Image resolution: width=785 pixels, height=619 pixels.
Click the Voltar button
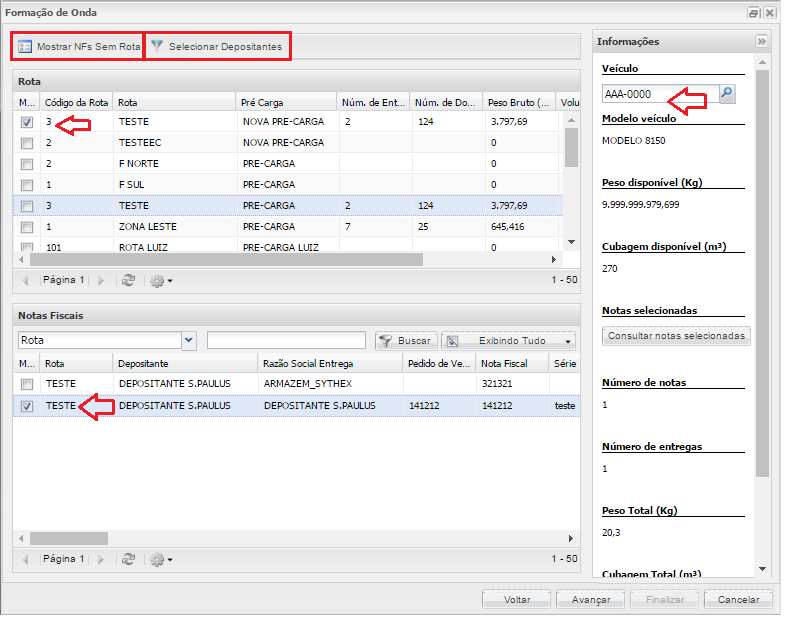point(517,599)
